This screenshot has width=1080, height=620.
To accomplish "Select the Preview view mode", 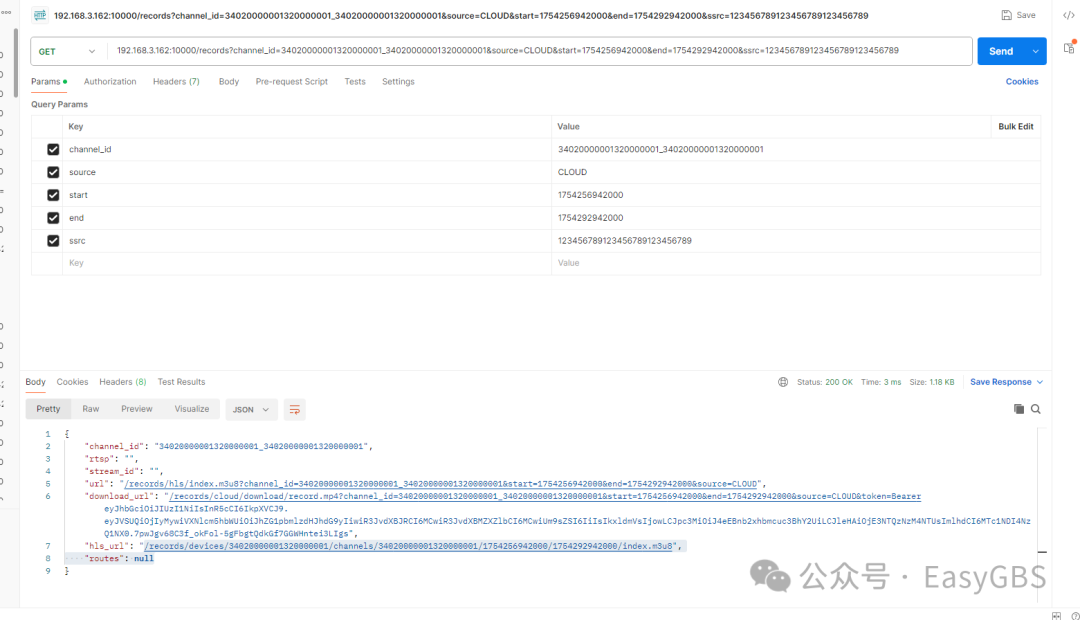I will coord(136,409).
